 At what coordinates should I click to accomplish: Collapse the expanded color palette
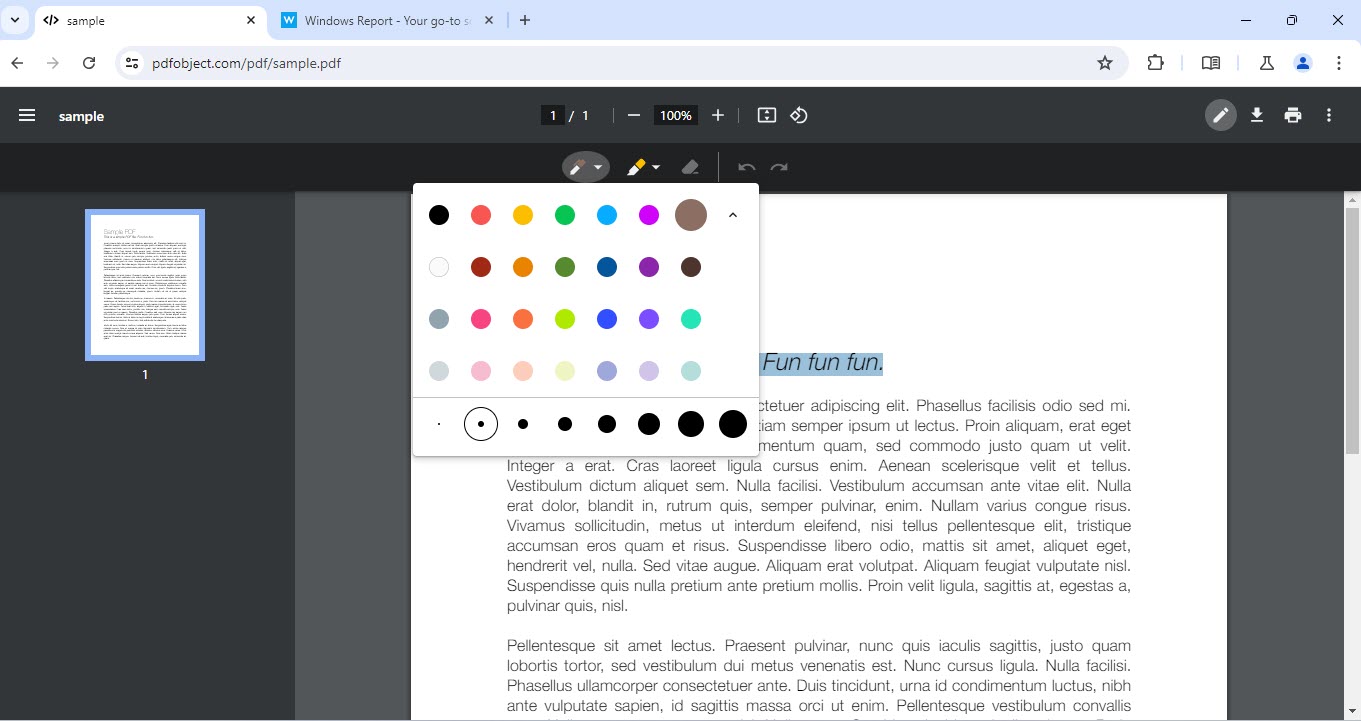point(733,215)
